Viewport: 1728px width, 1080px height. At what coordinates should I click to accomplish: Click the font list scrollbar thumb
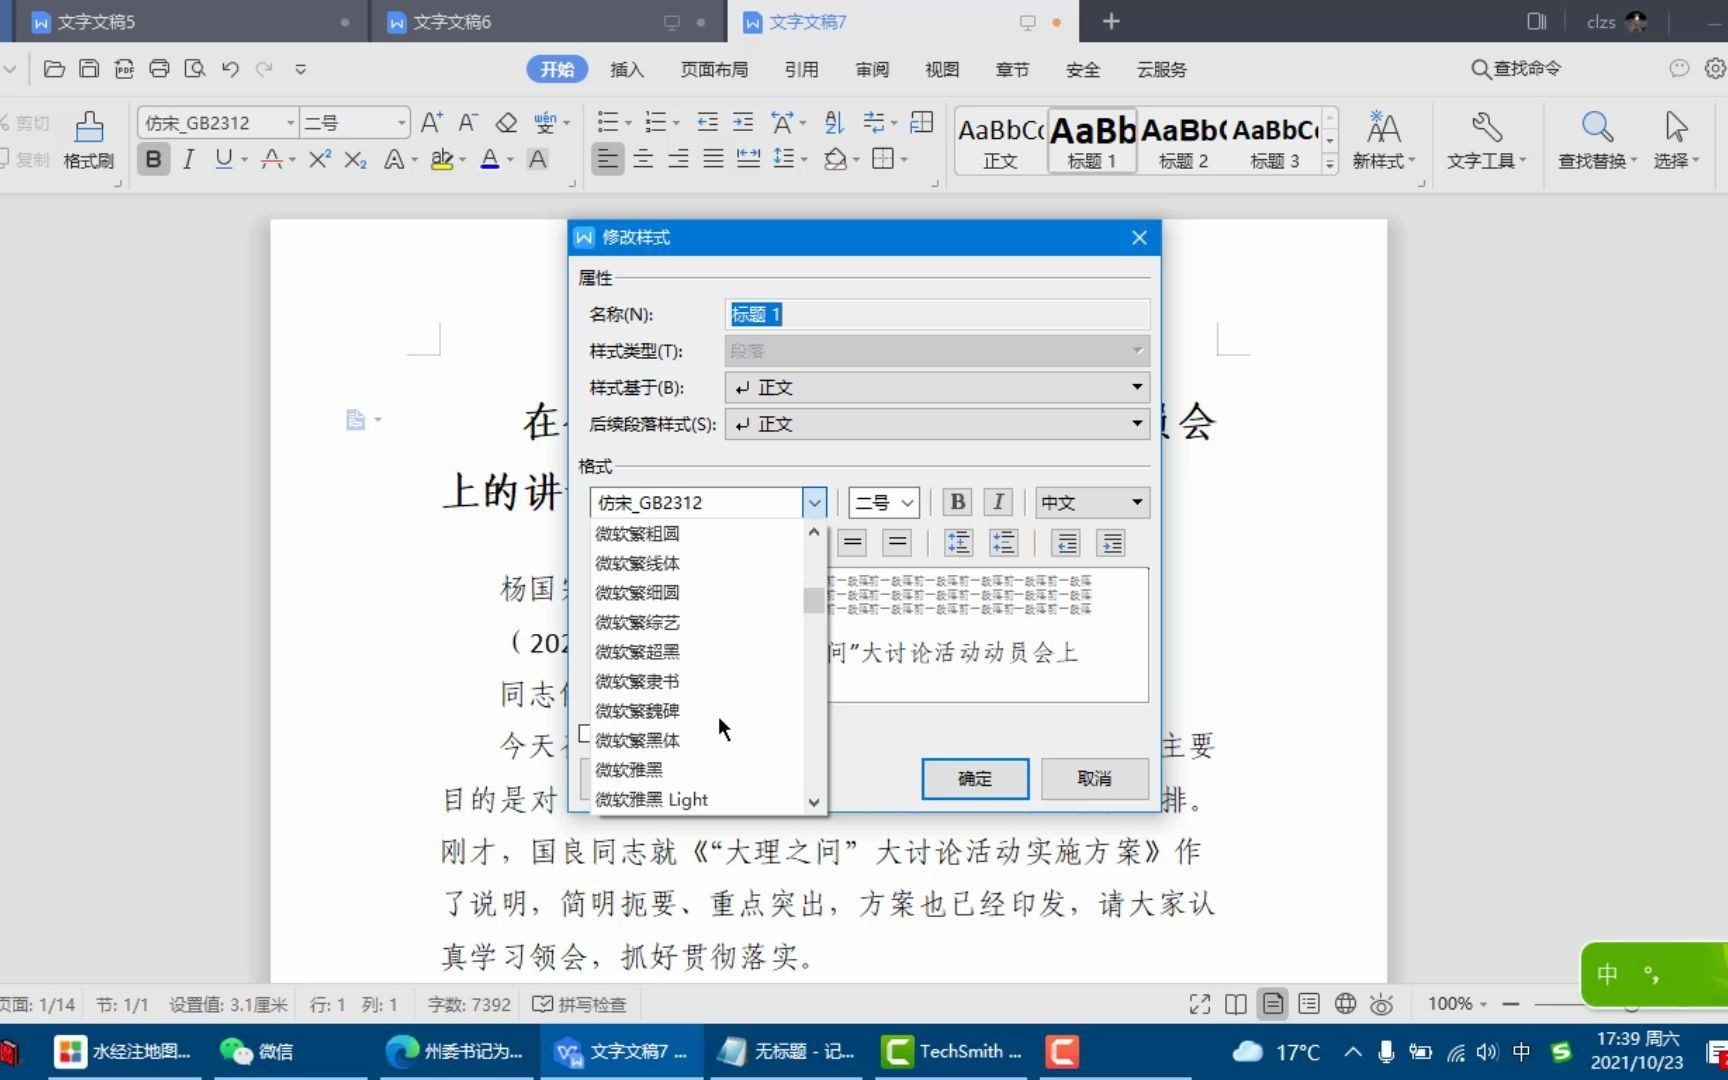click(x=814, y=600)
